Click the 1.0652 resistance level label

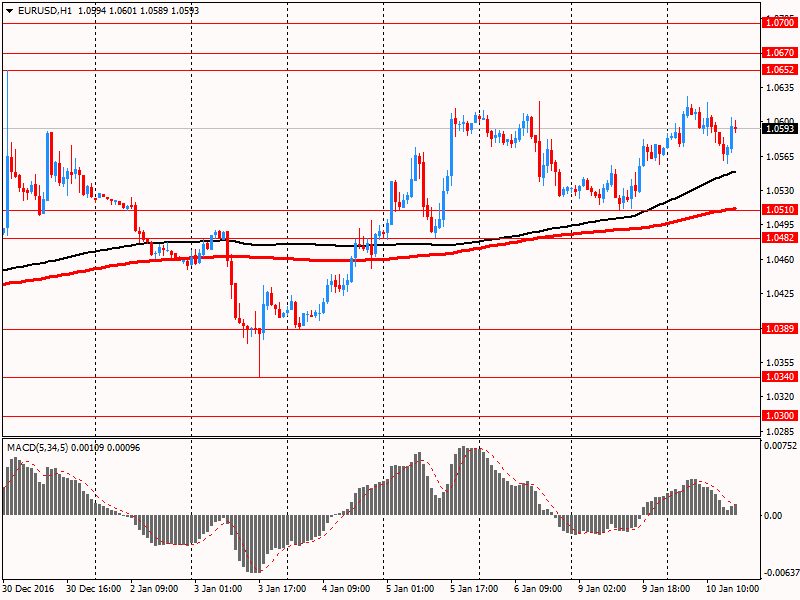click(779, 70)
